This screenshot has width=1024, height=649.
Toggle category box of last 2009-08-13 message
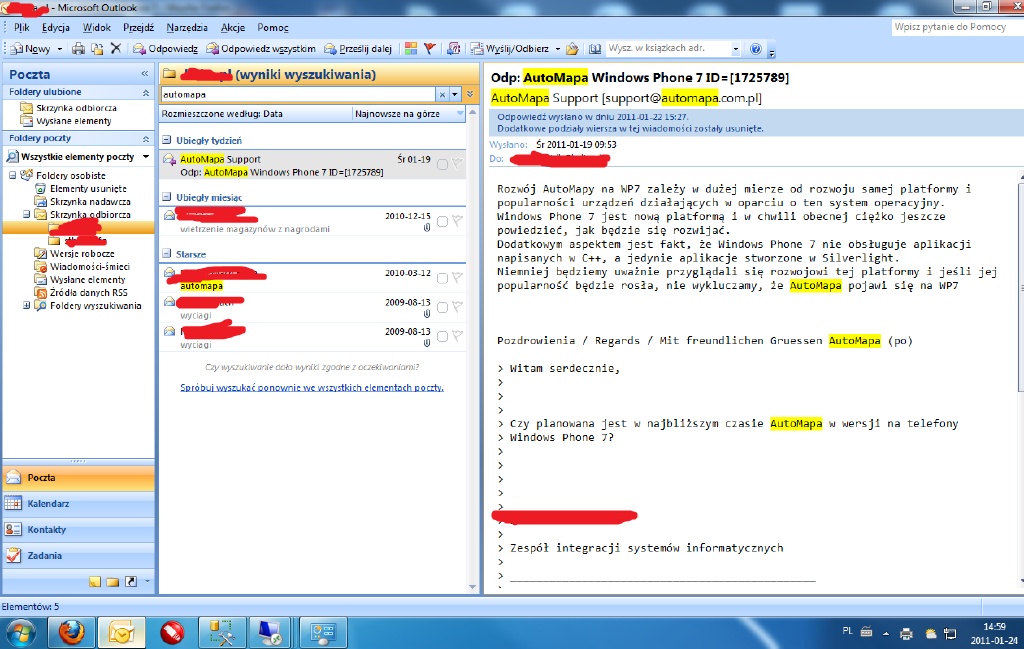pyautogui.click(x=442, y=336)
